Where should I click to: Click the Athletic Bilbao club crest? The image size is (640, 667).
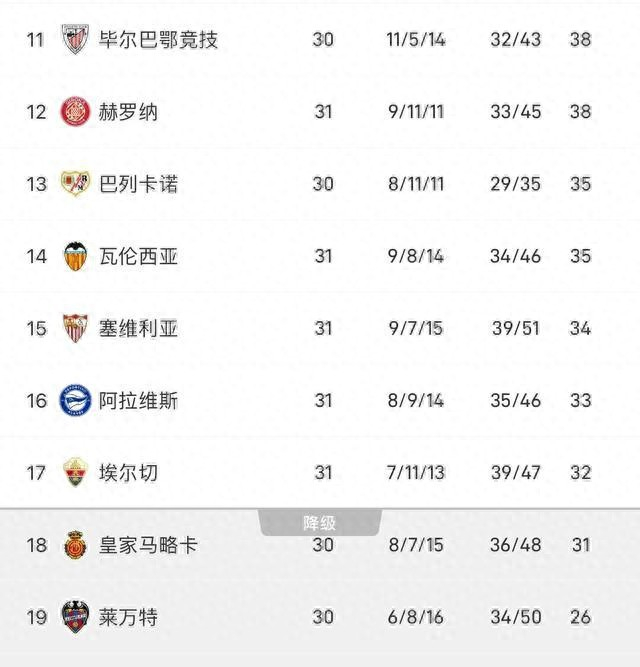click(x=76, y=40)
